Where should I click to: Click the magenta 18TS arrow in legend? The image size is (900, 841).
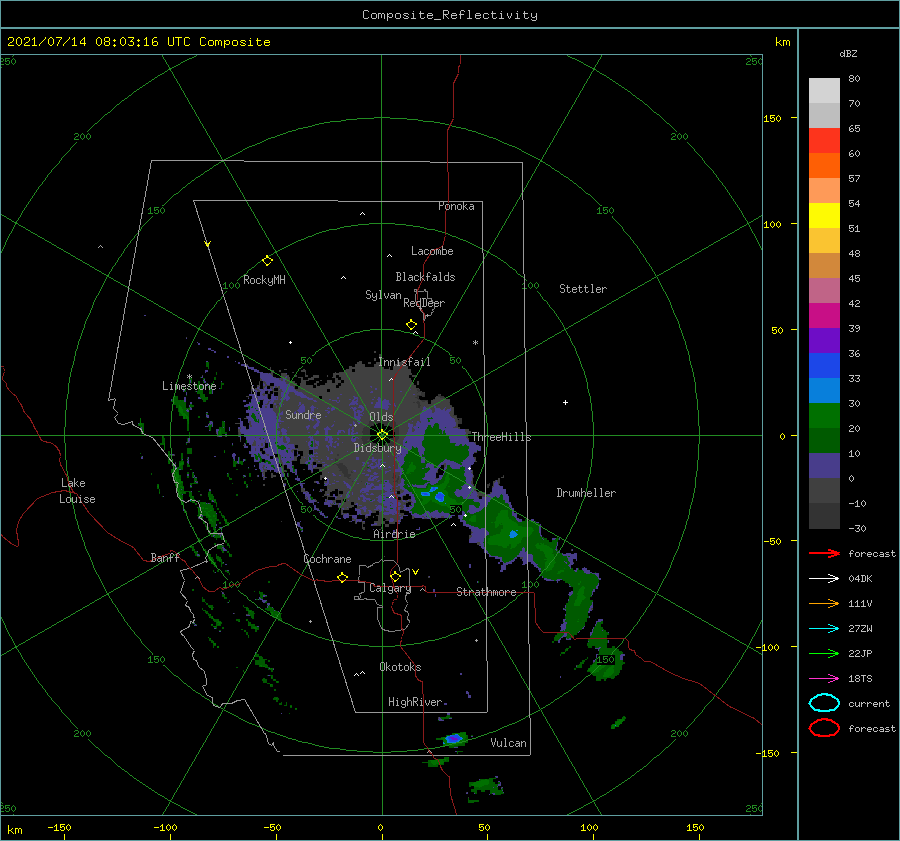[x=824, y=679]
